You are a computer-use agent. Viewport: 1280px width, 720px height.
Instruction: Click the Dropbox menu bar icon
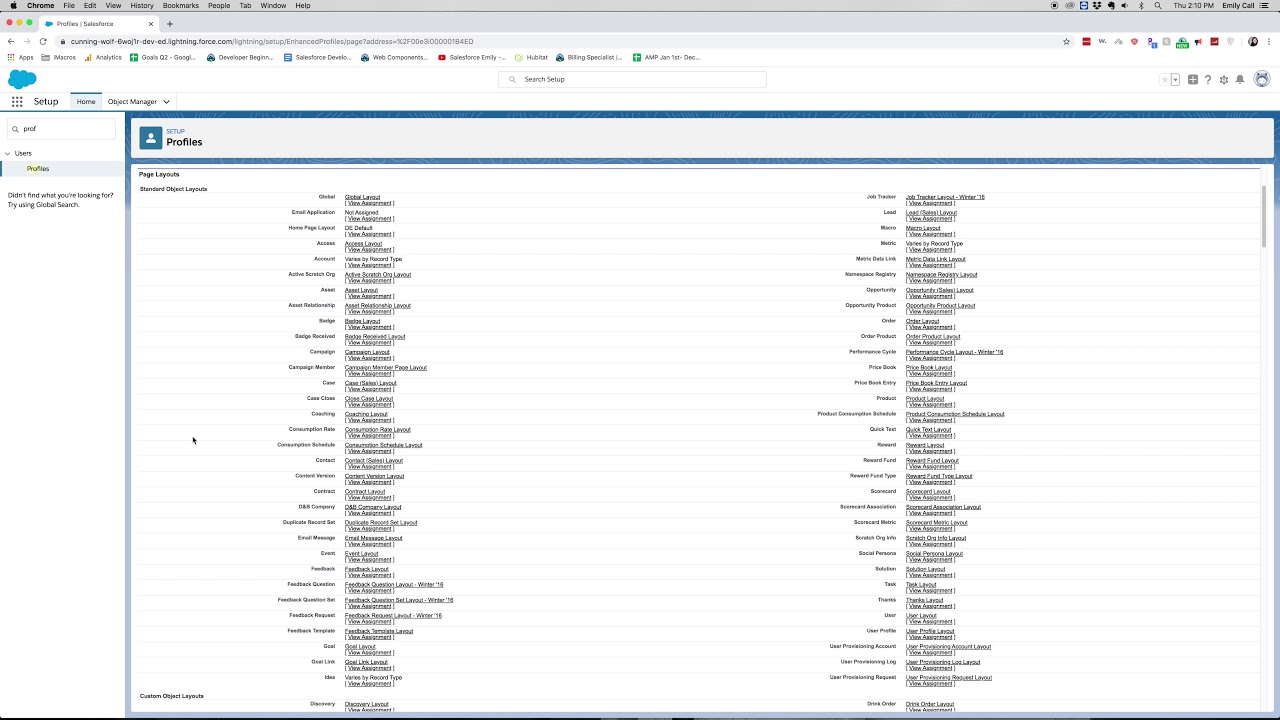(x=1097, y=5)
